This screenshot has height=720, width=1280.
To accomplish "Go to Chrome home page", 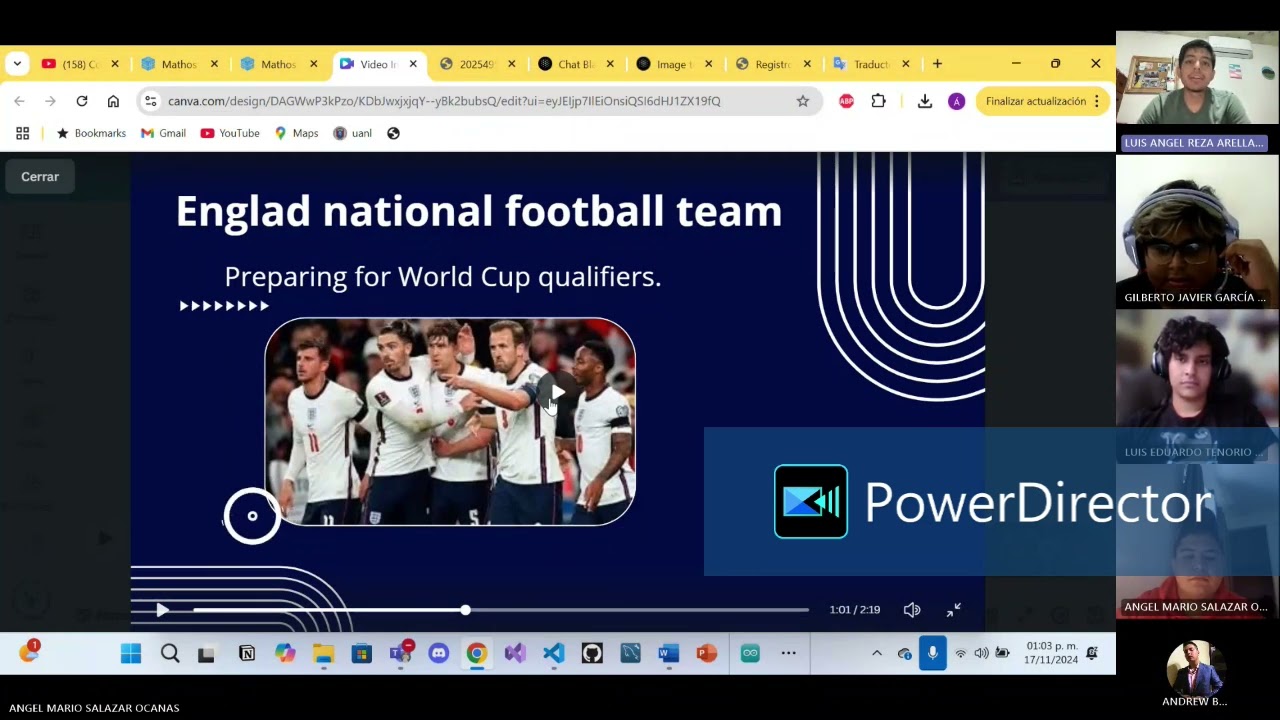I will [113, 101].
